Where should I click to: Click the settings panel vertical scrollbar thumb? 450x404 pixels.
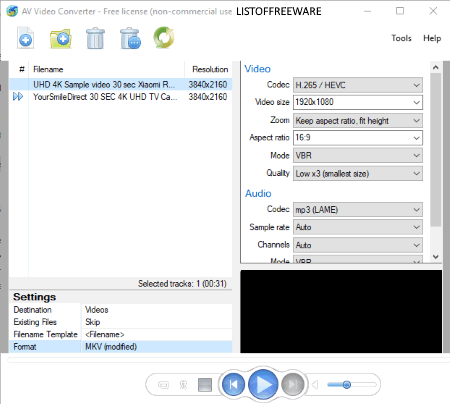pyautogui.click(x=435, y=150)
